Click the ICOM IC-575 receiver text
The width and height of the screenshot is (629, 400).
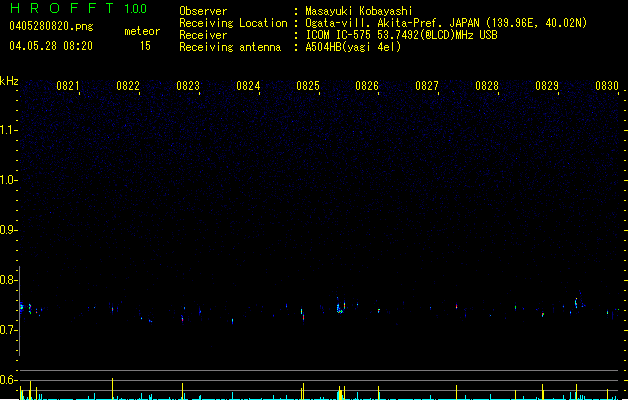[x=402, y=35]
